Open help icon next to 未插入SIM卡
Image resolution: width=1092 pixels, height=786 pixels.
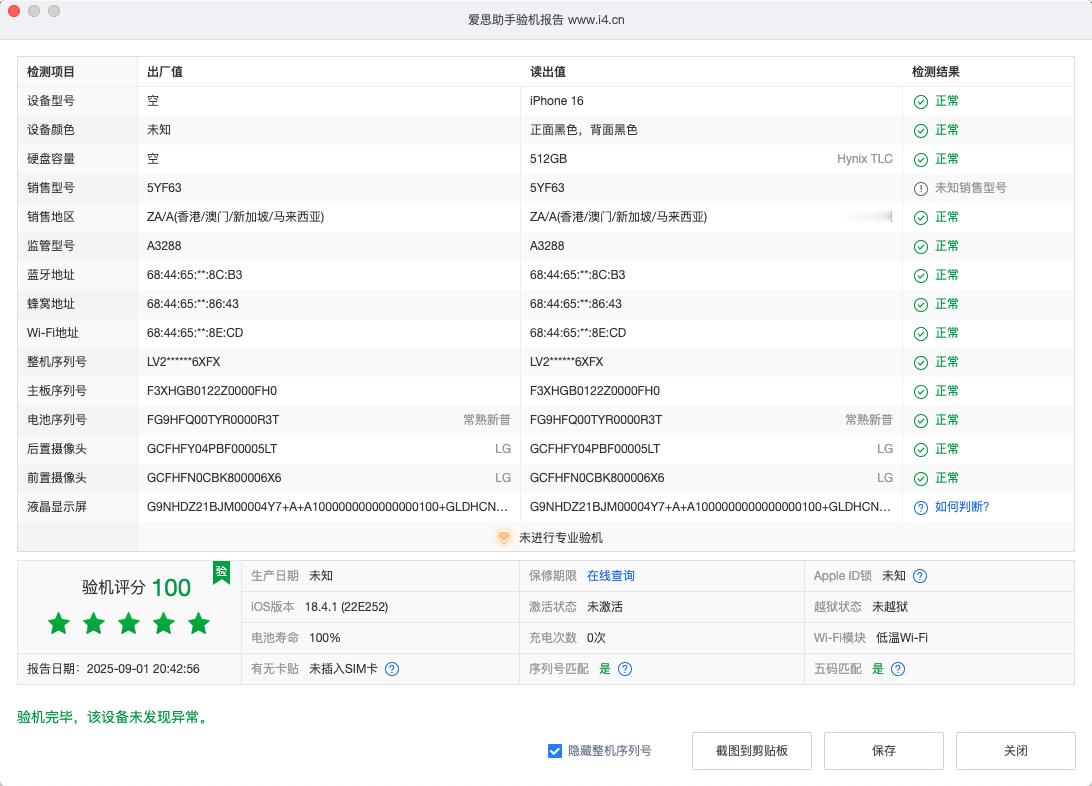pos(392,669)
